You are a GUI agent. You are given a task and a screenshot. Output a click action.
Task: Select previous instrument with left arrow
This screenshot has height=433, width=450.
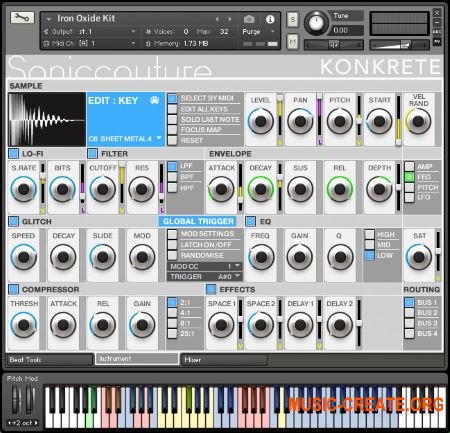pos(217,19)
